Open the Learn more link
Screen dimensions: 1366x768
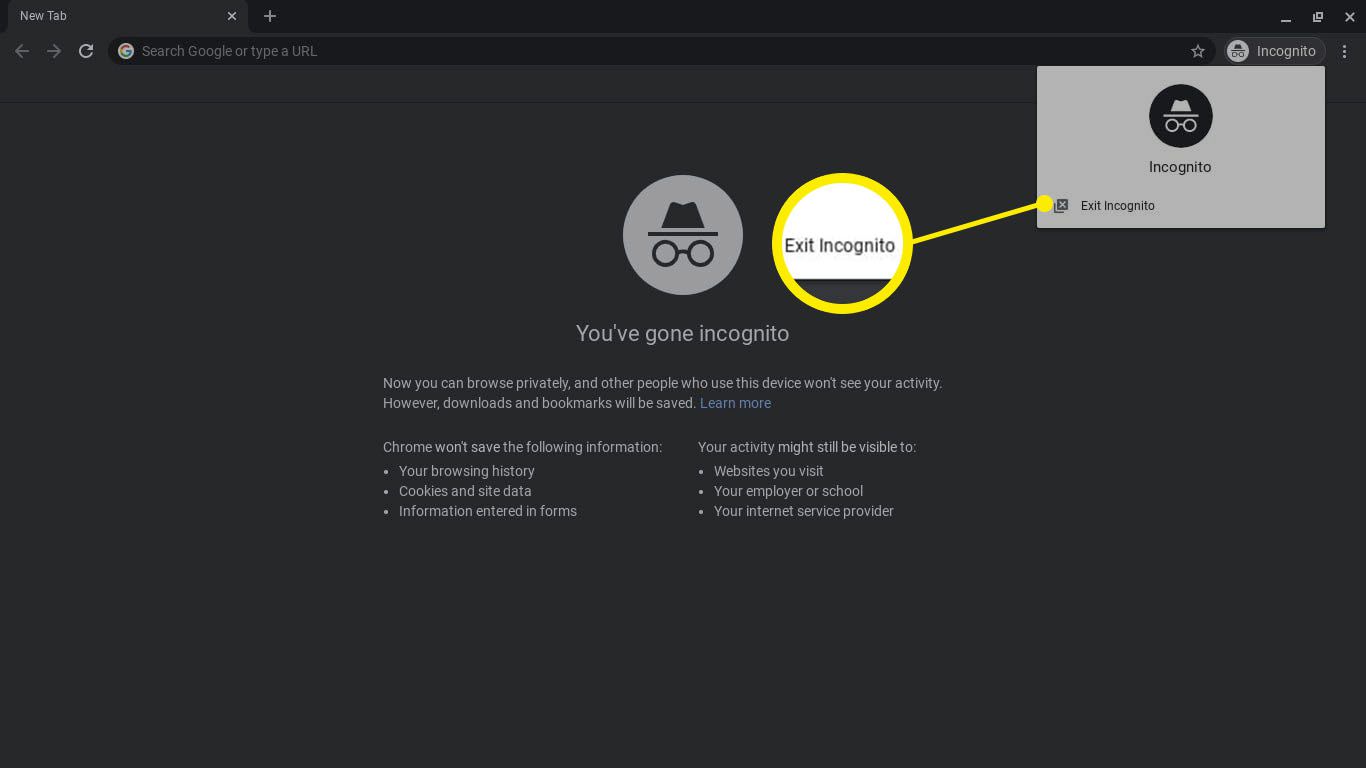[735, 403]
